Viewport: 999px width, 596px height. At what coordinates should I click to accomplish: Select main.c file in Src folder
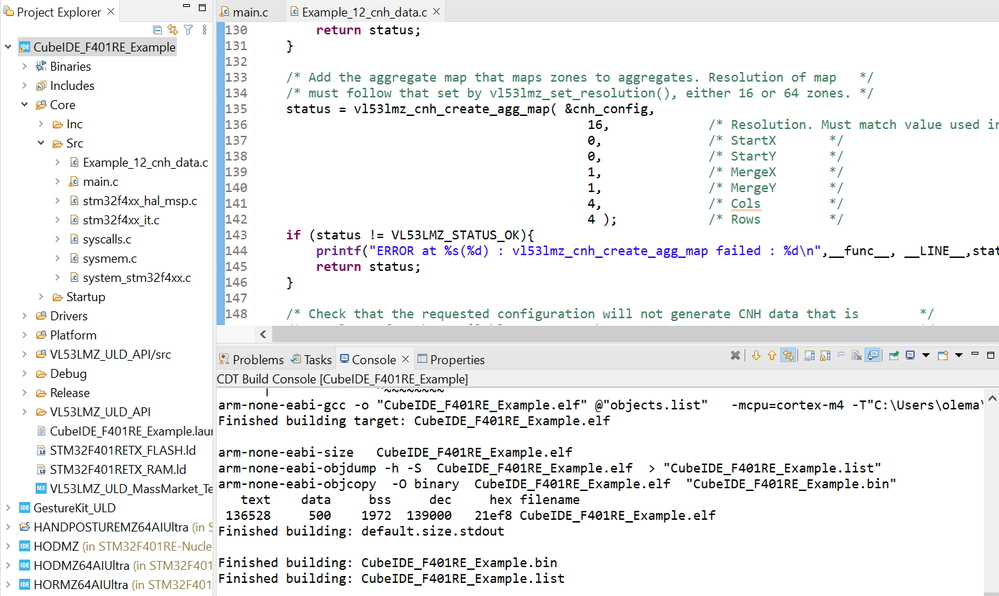tap(100, 182)
